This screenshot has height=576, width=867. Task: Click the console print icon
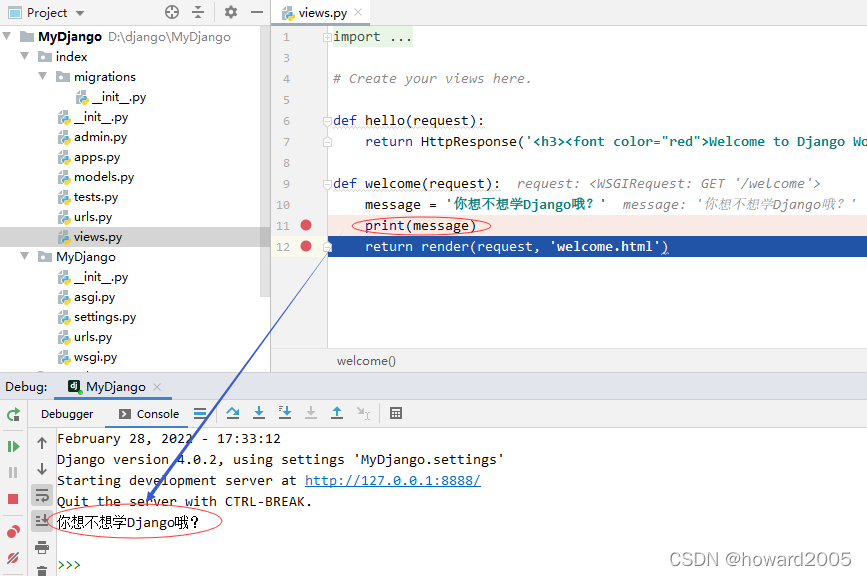point(42,548)
